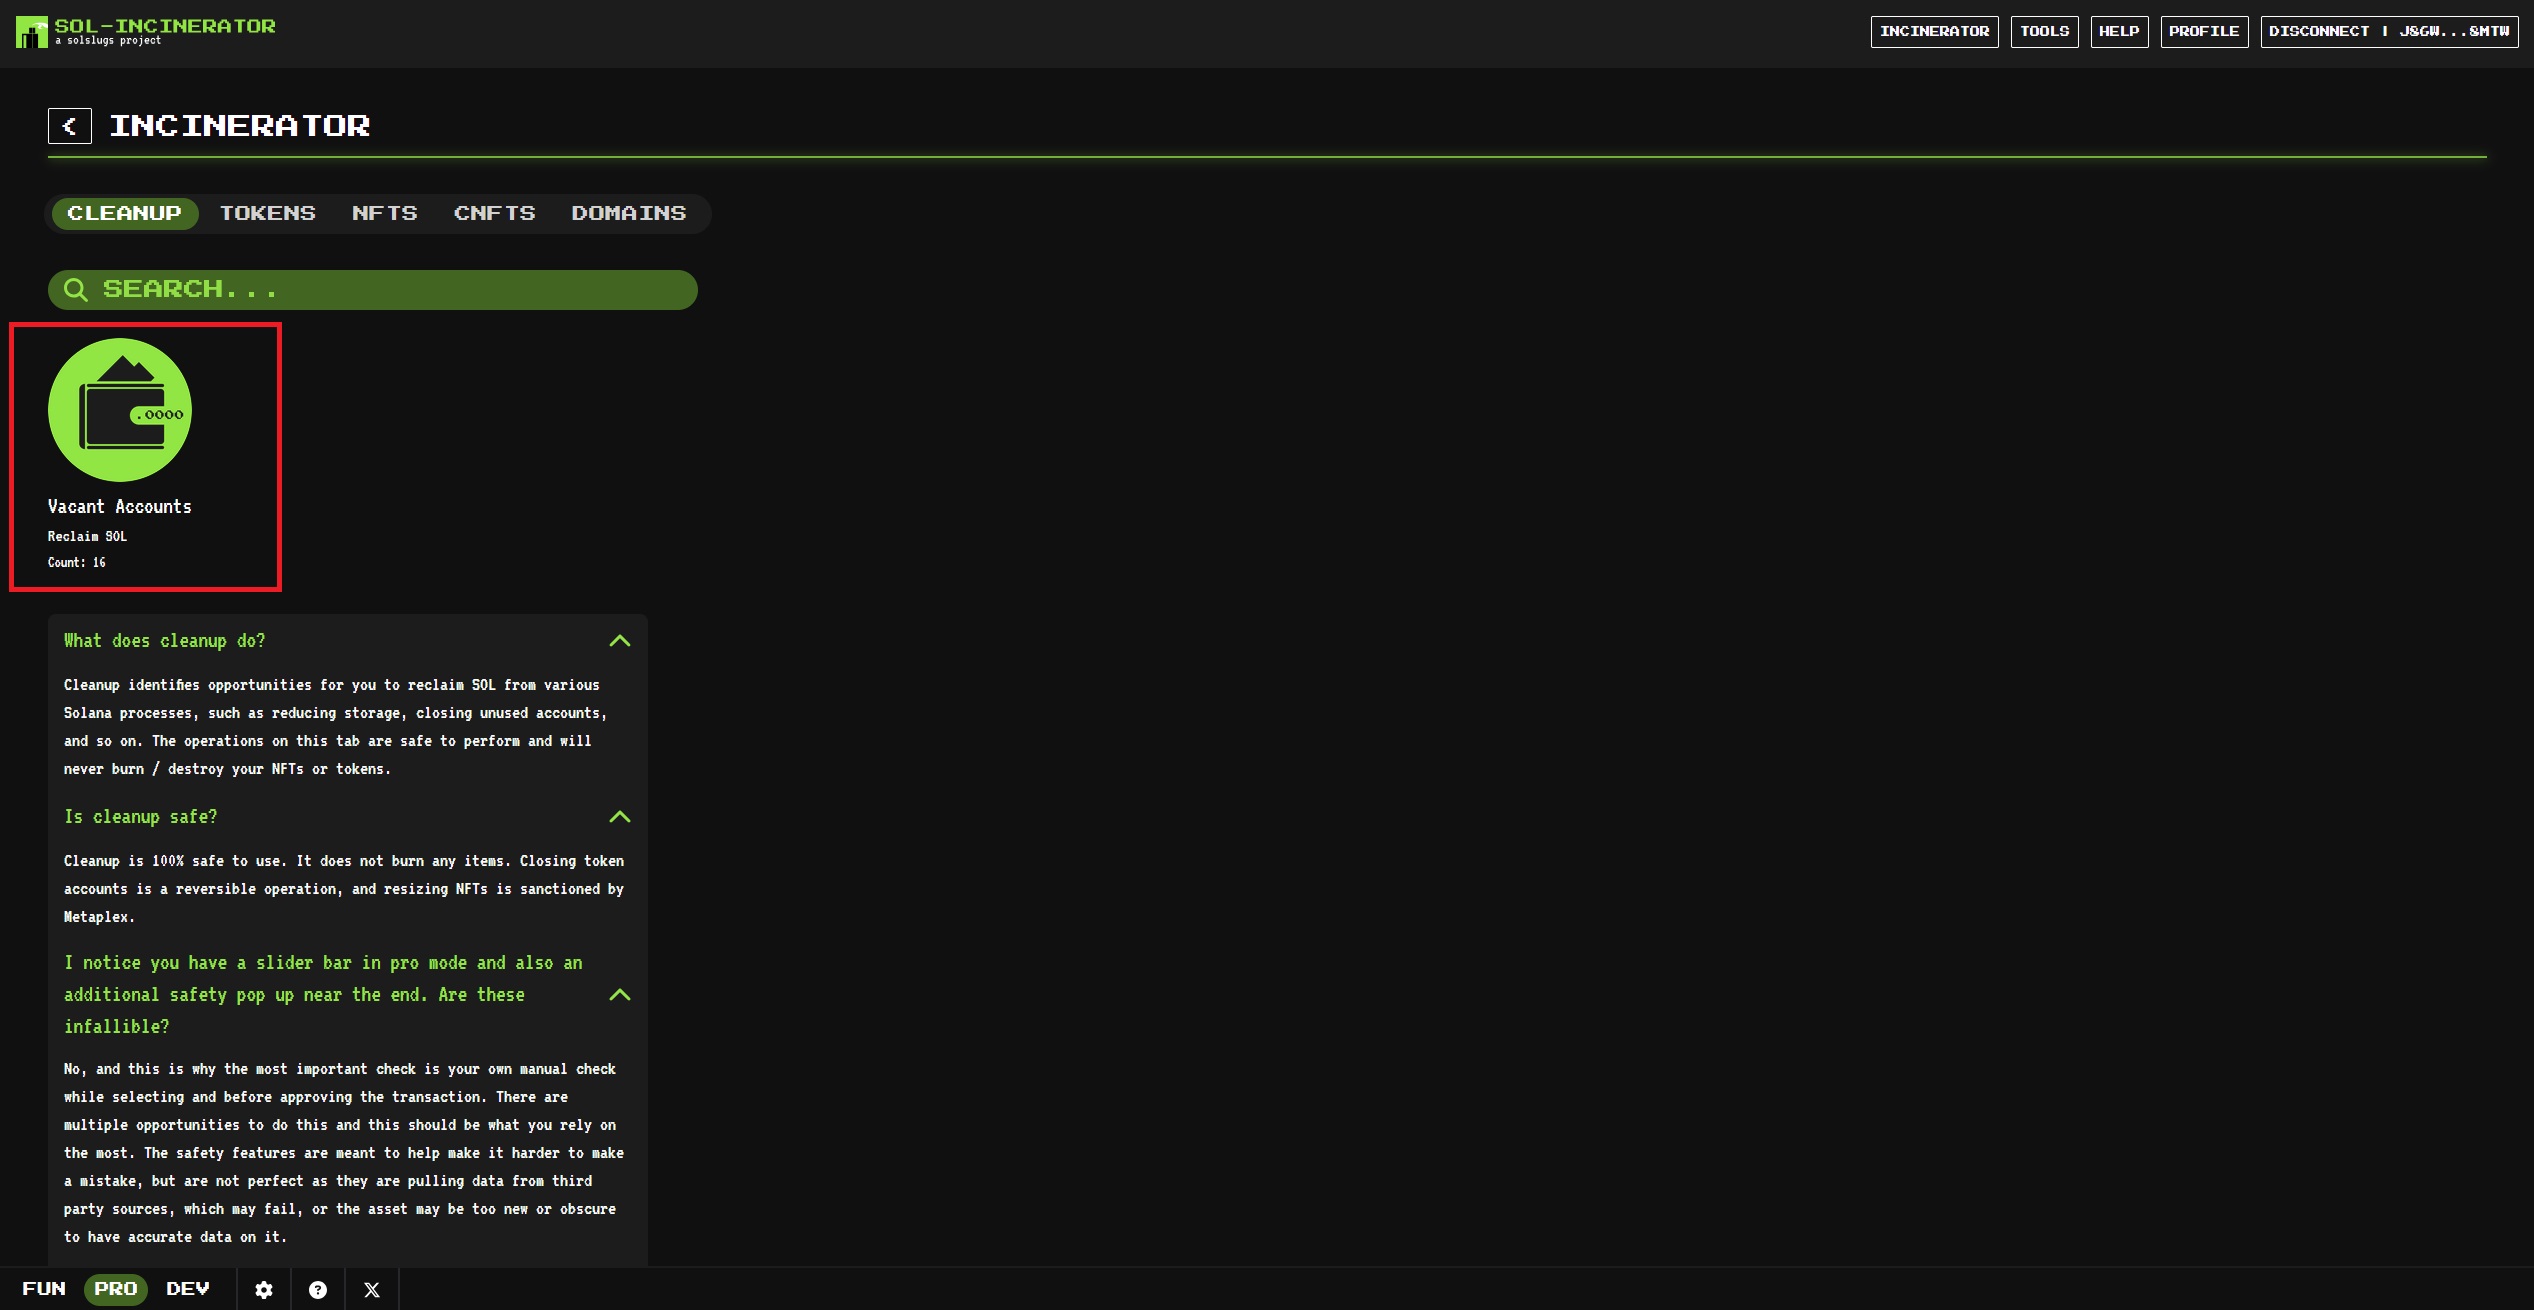Collapse 'Is cleanup safe?' chevron
This screenshot has width=2534, height=1310.
click(x=620, y=817)
